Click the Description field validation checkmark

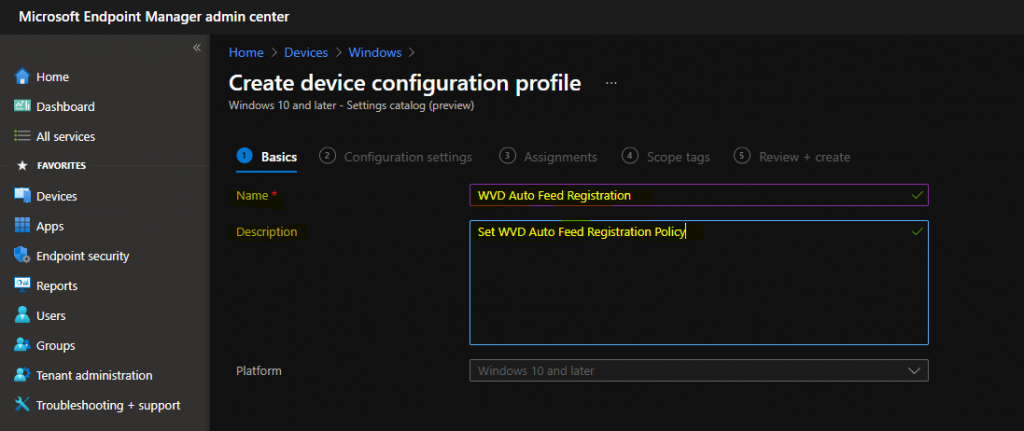pyautogui.click(x=918, y=231)
